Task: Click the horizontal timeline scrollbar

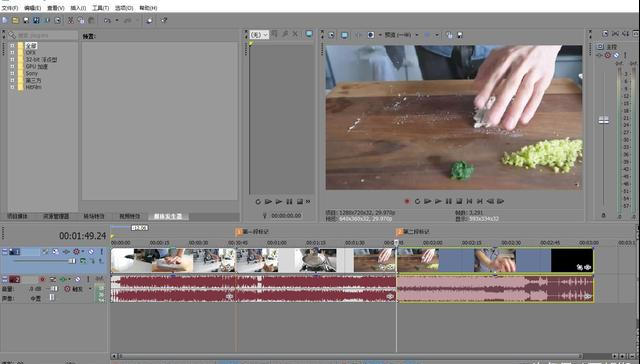Action: (x=350, y=356)
